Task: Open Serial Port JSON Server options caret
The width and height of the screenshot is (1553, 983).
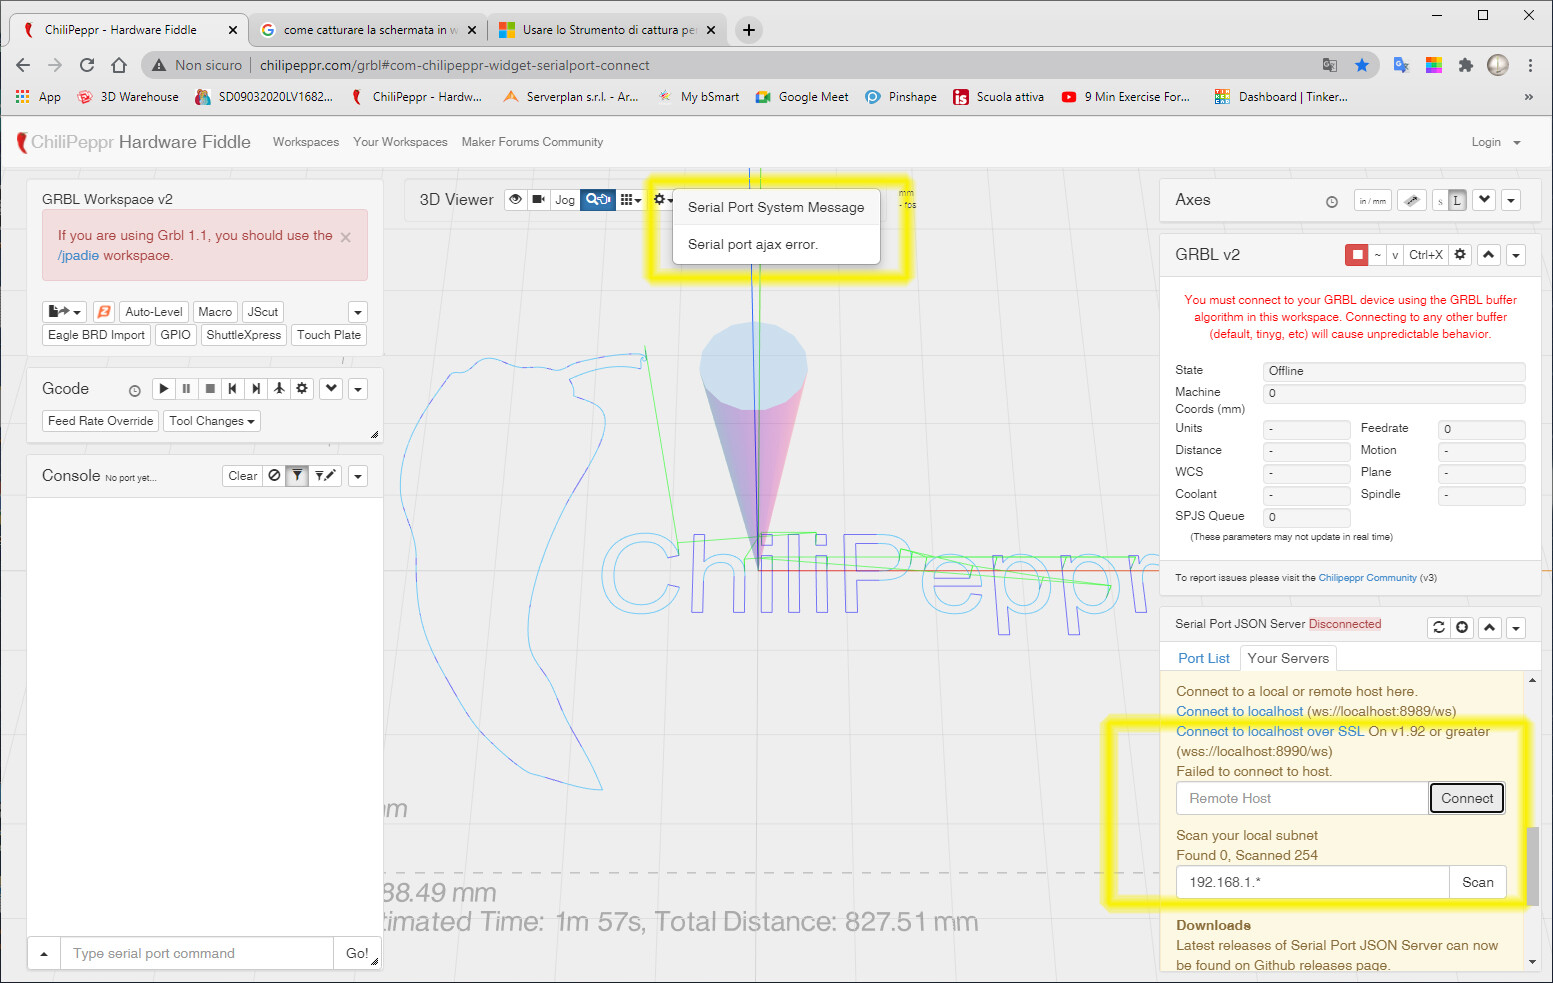Action: click(1516, 627)
